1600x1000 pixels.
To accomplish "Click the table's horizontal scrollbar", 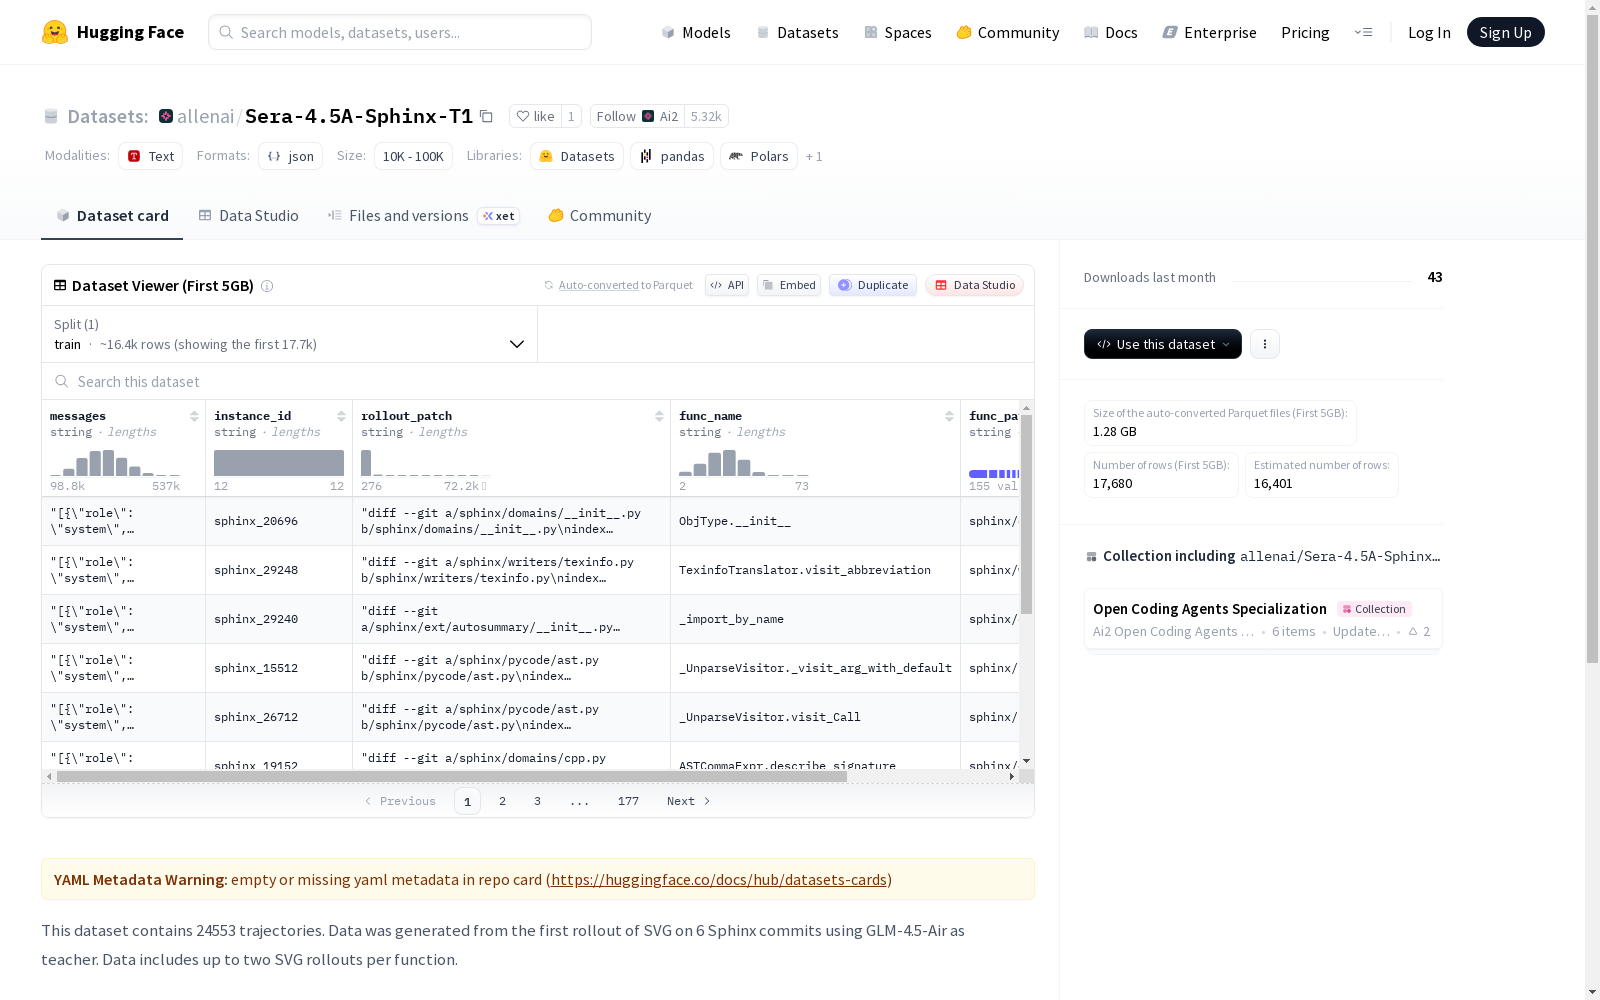I will pyautogui.click(x=452, y=776).
